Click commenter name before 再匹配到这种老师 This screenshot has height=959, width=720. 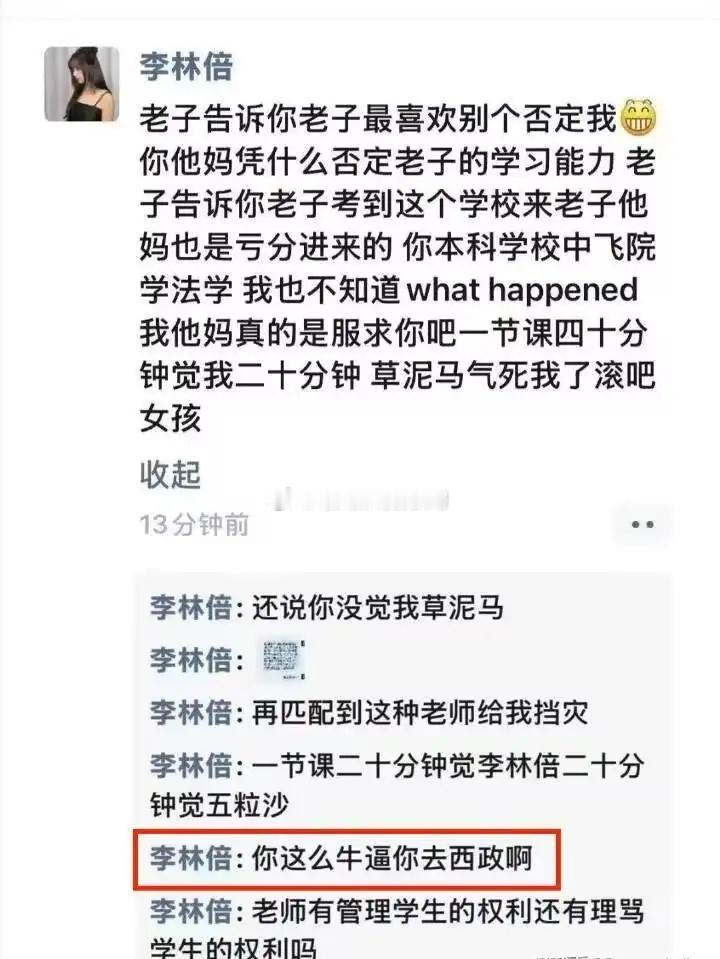pos(191,713)
